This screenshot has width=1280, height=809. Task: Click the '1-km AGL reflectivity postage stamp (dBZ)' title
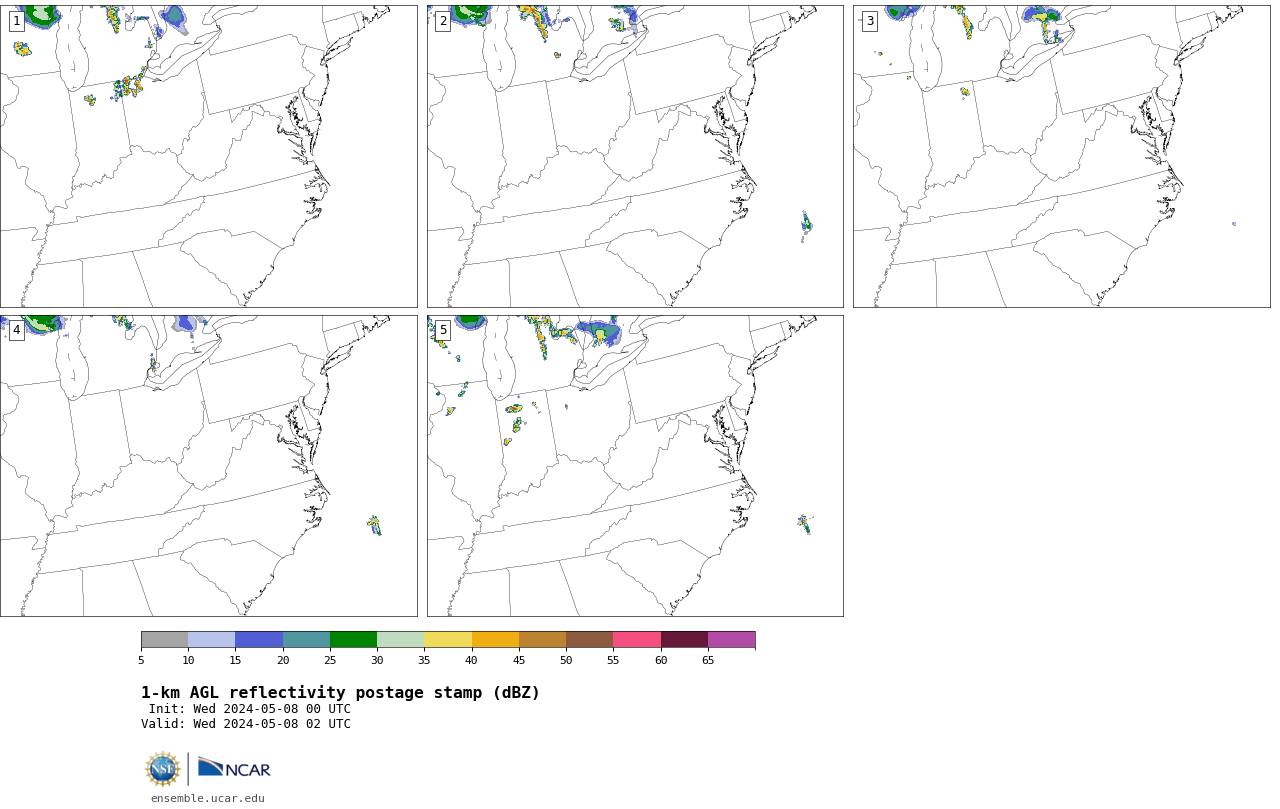point(340,693)
